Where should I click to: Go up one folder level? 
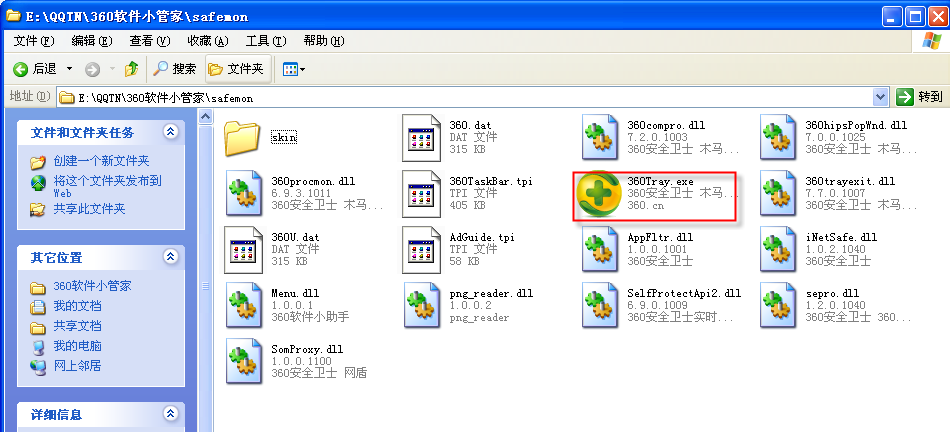[131, 69]
